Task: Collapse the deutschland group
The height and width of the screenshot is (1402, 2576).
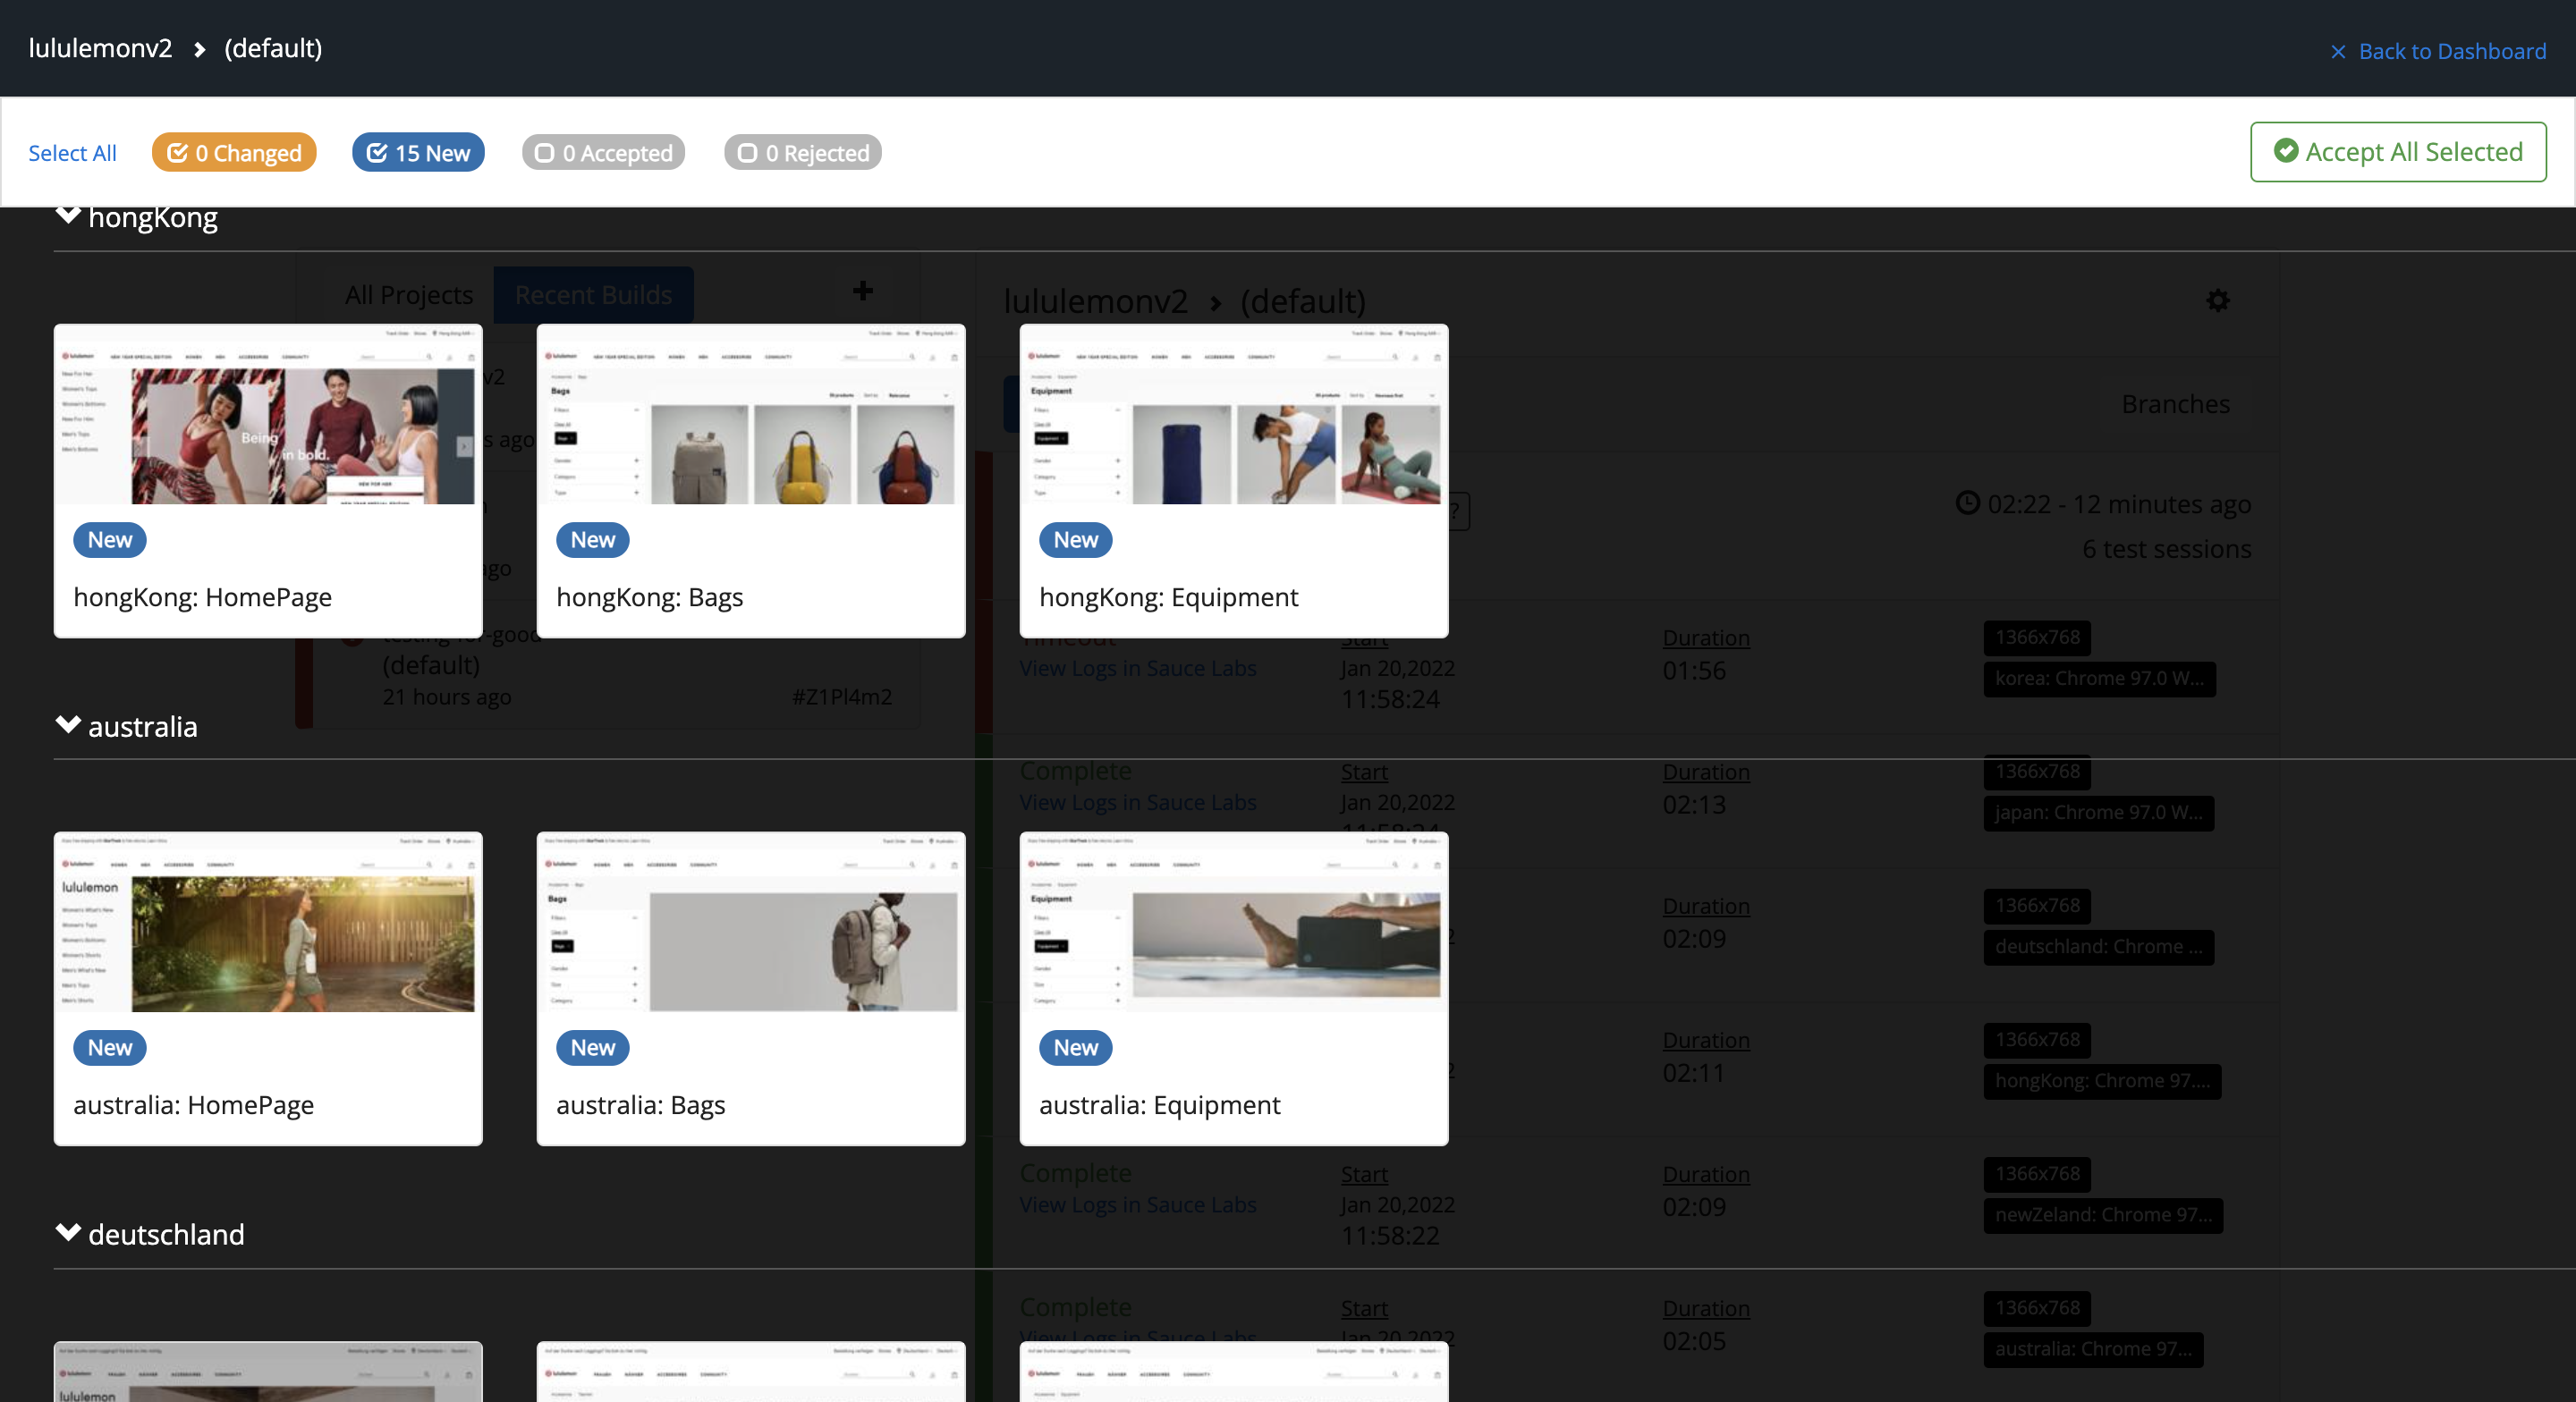Action: click(x=68, y=1233)
